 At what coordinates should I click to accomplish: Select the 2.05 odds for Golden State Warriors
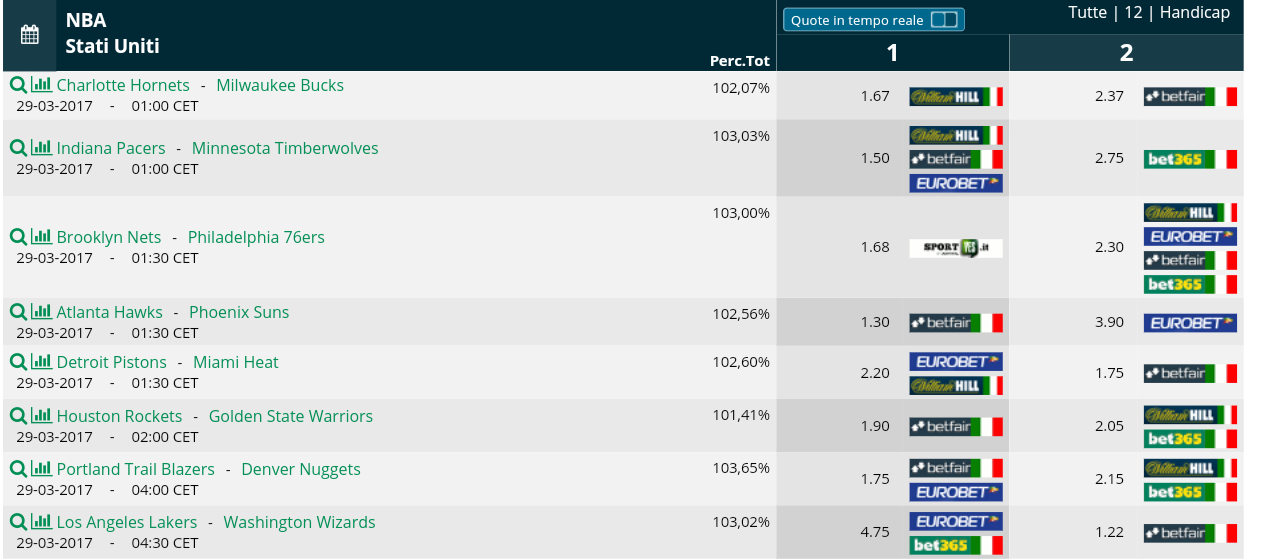point(1110,427)
